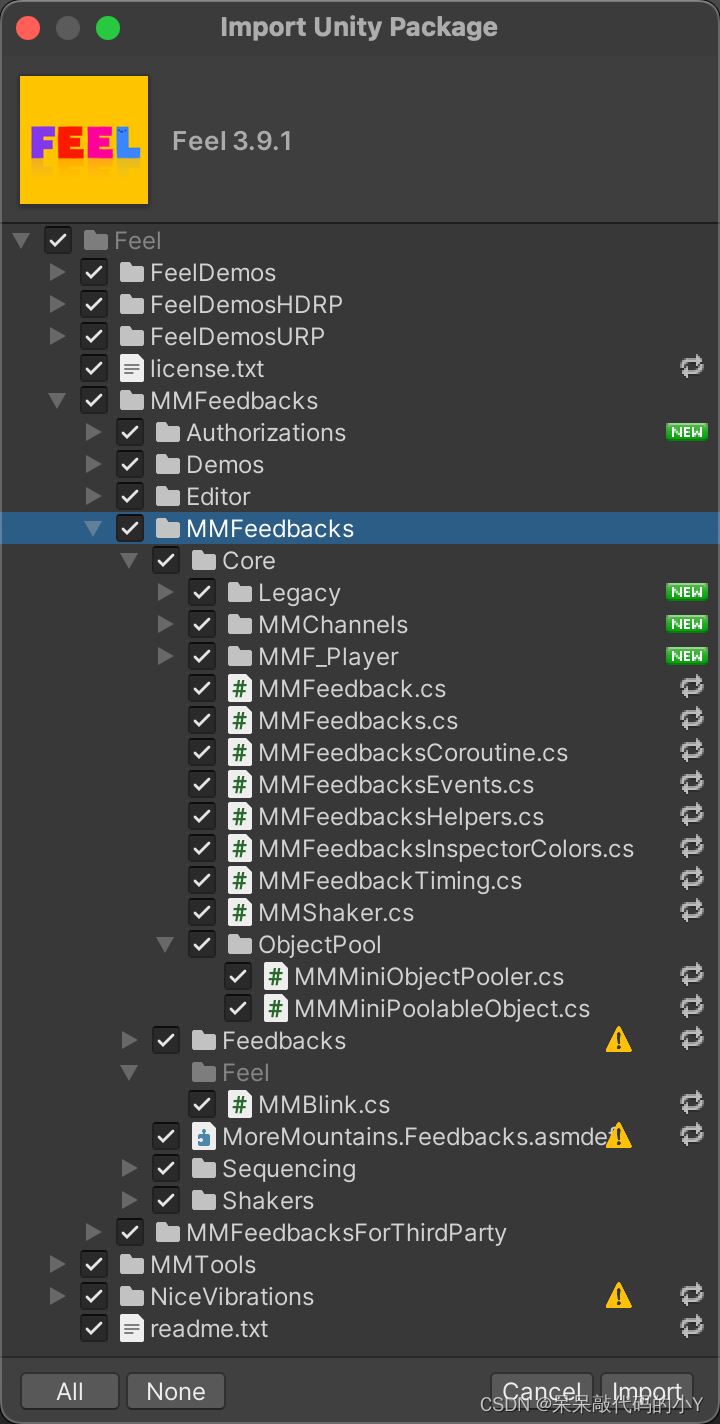Uncheck the license.txt checkbox
The image size is (720, 1424).
pyautogui.click(x=94, y=369)
